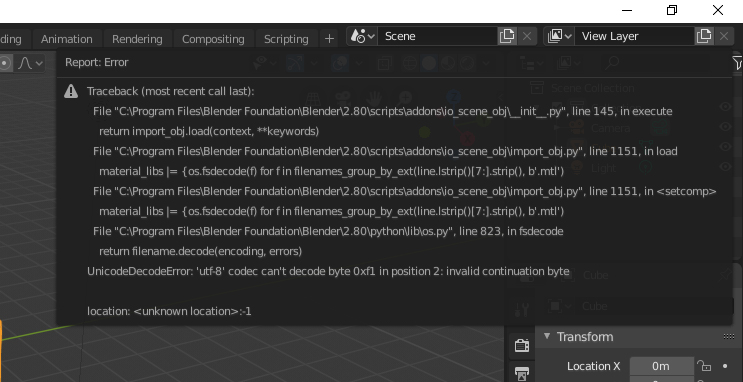
Task: Click the 'location: <unknown location>:-1' line
Action: [169, 311]
